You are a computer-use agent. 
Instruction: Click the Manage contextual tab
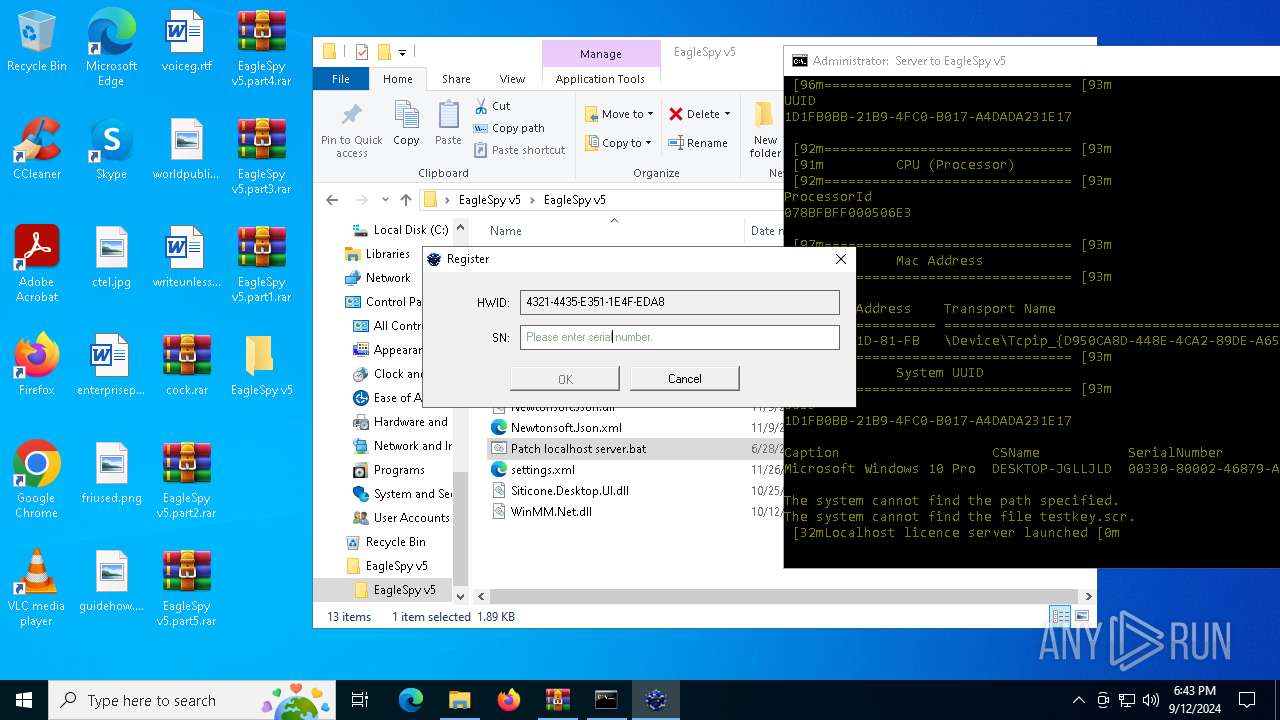click(x=601, y=54)
